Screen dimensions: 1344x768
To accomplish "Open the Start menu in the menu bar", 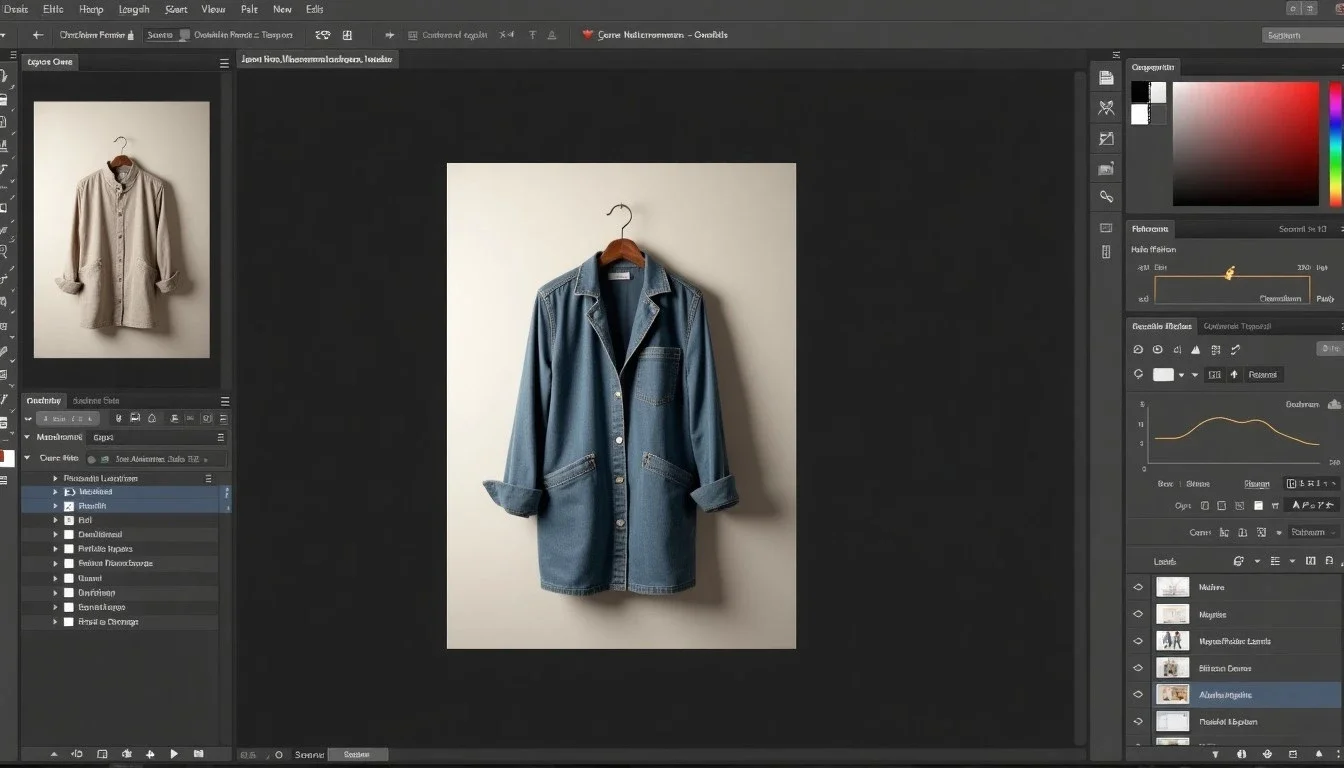I will pyautogui.click(x=176, y=9).
